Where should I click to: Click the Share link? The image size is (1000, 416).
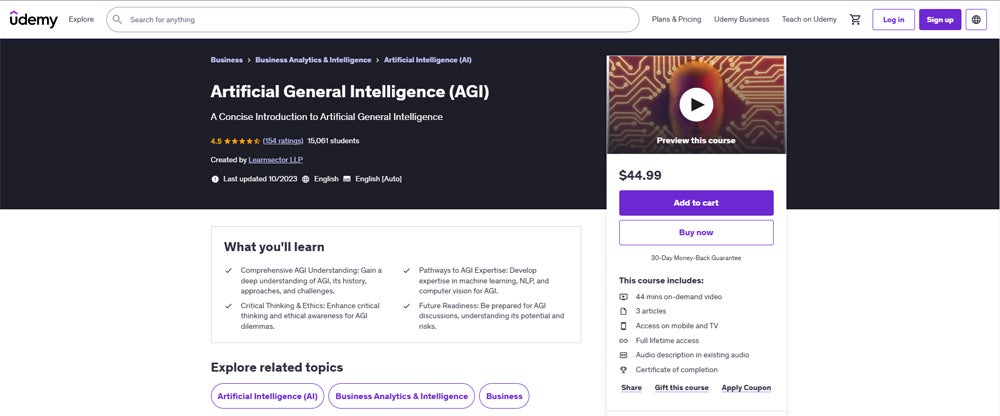(631, 388)
